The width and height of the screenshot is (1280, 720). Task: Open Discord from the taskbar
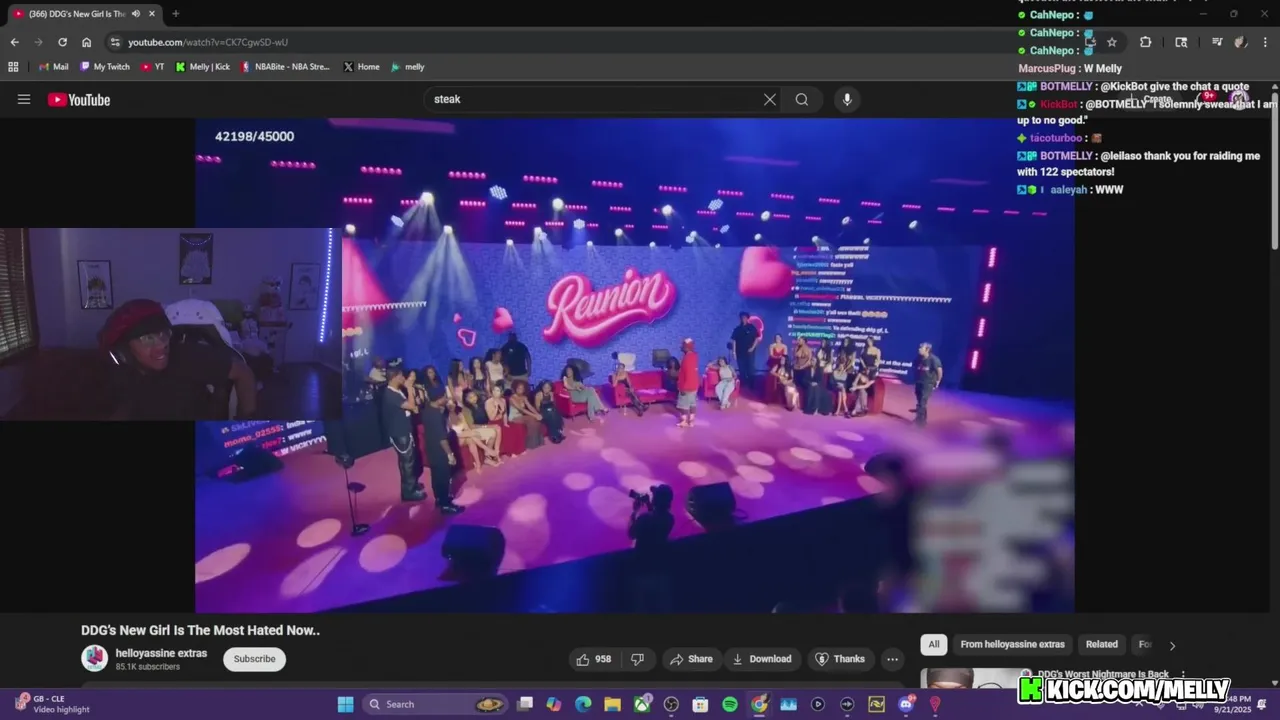coord(907,704)
